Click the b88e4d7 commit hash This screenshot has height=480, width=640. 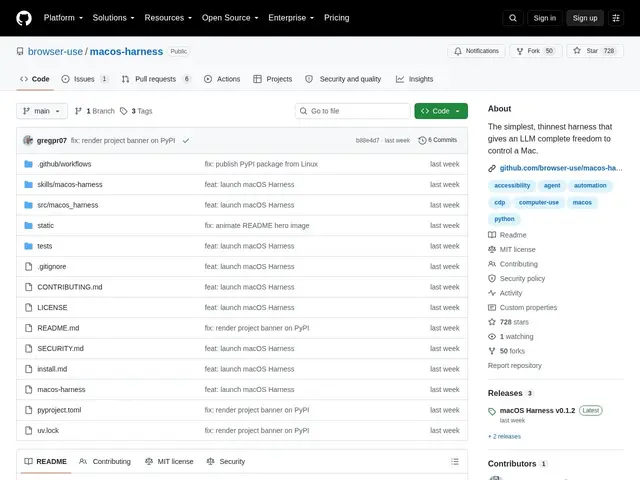pyautogui.click(x=367, y=140)
